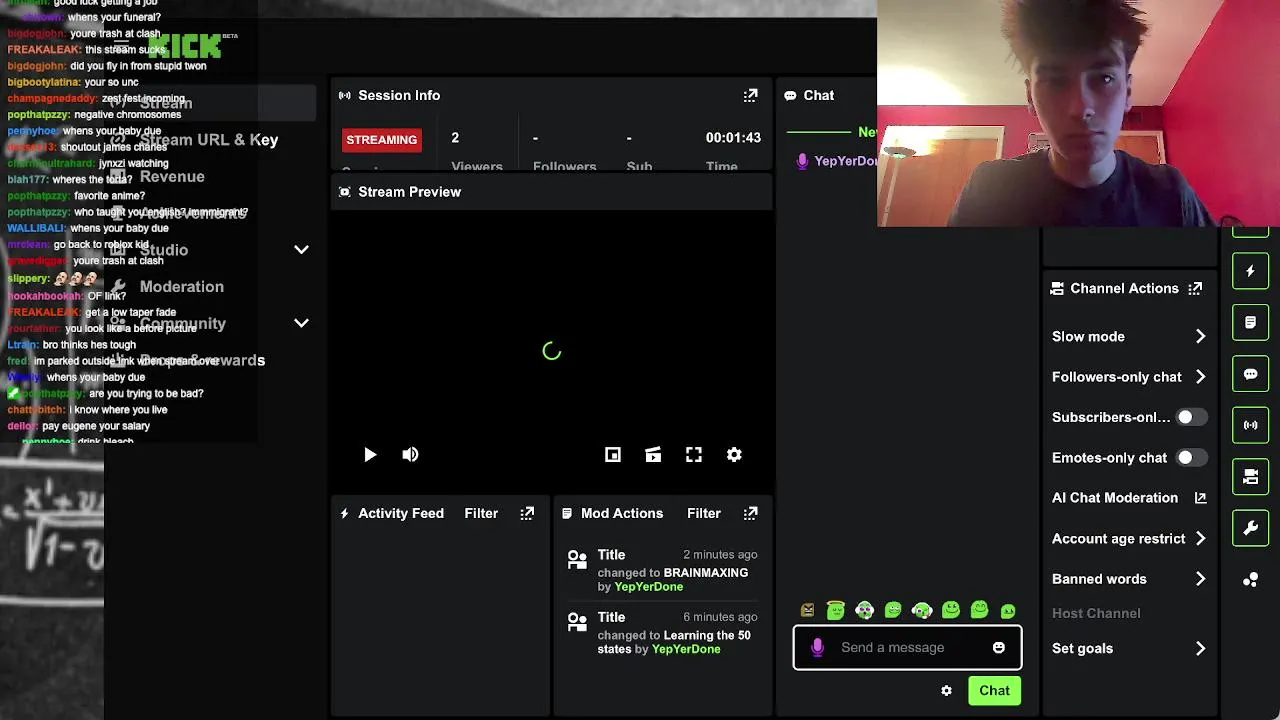
Task: Play the Stream Preview video
Action: 369,454
